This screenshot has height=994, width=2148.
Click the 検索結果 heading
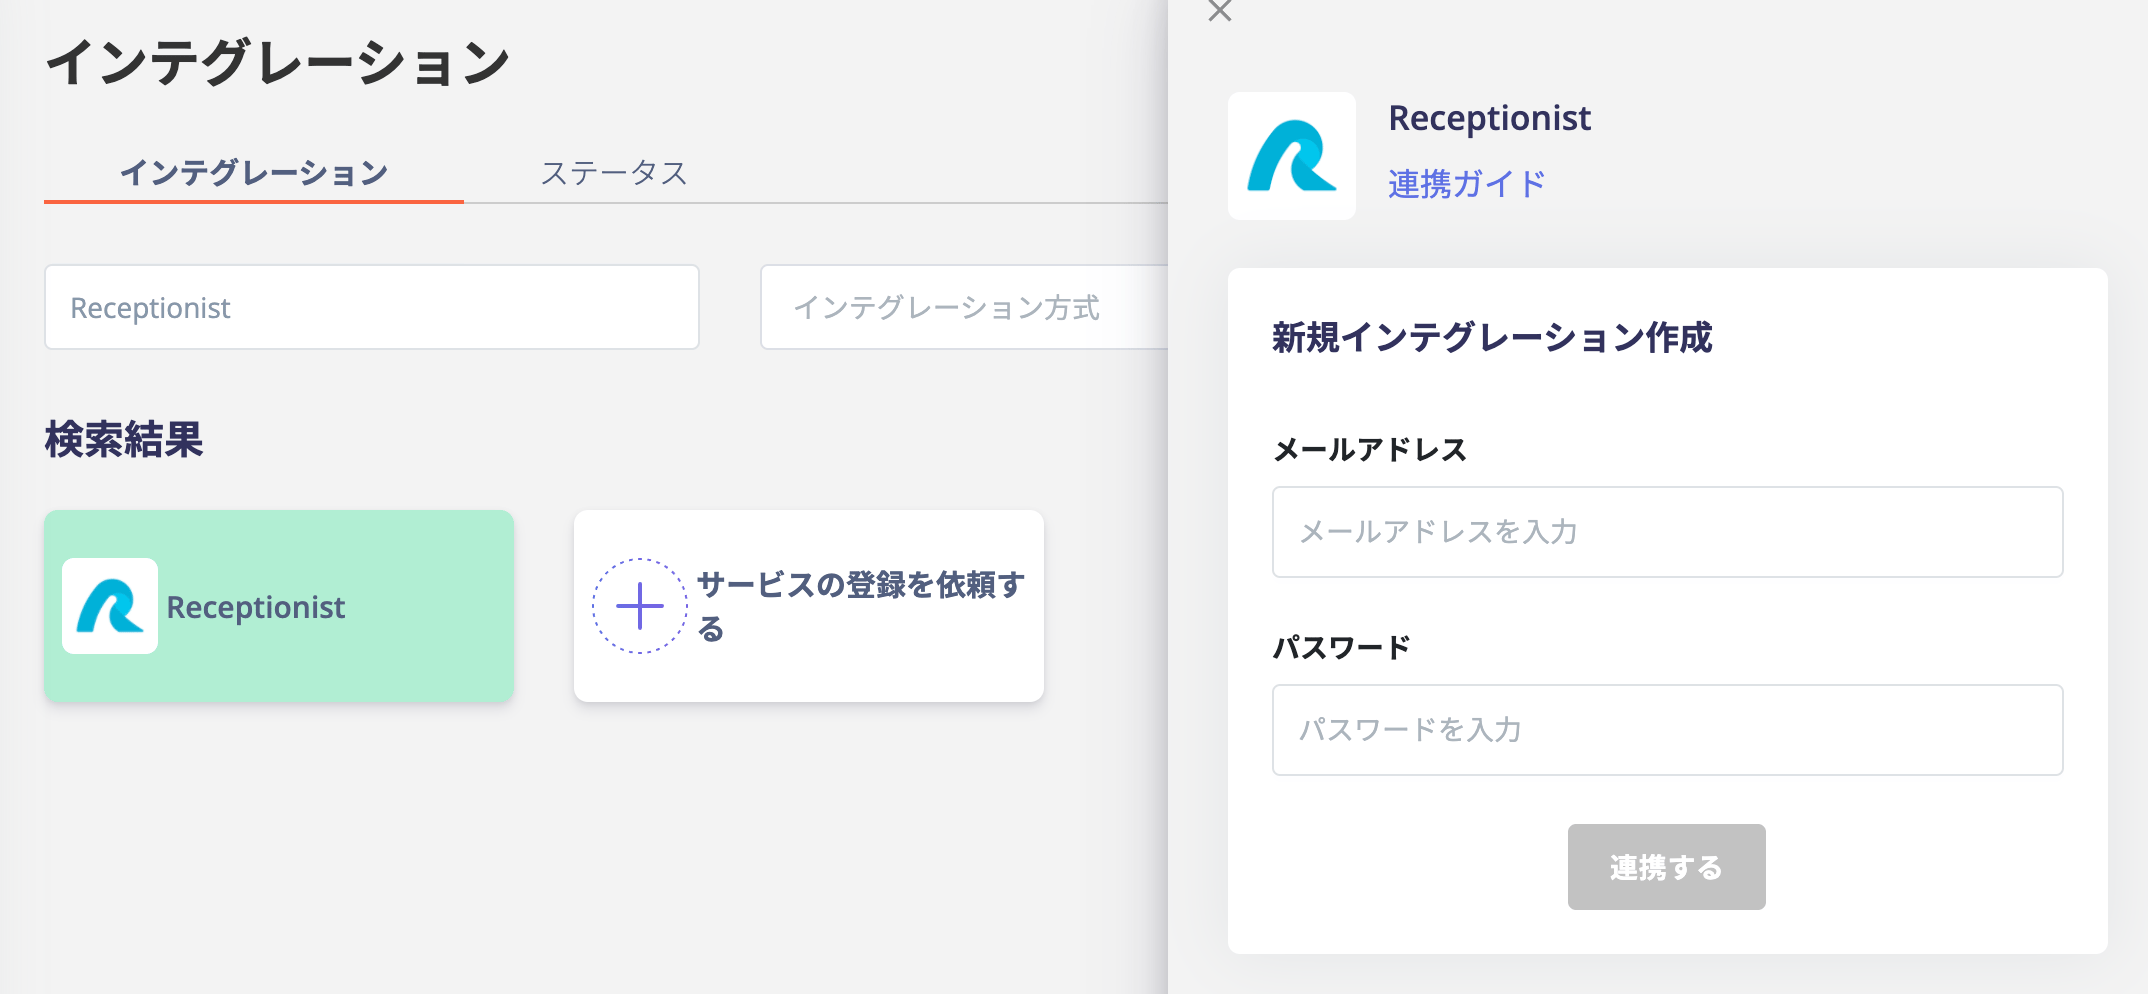tap(124, 440)
